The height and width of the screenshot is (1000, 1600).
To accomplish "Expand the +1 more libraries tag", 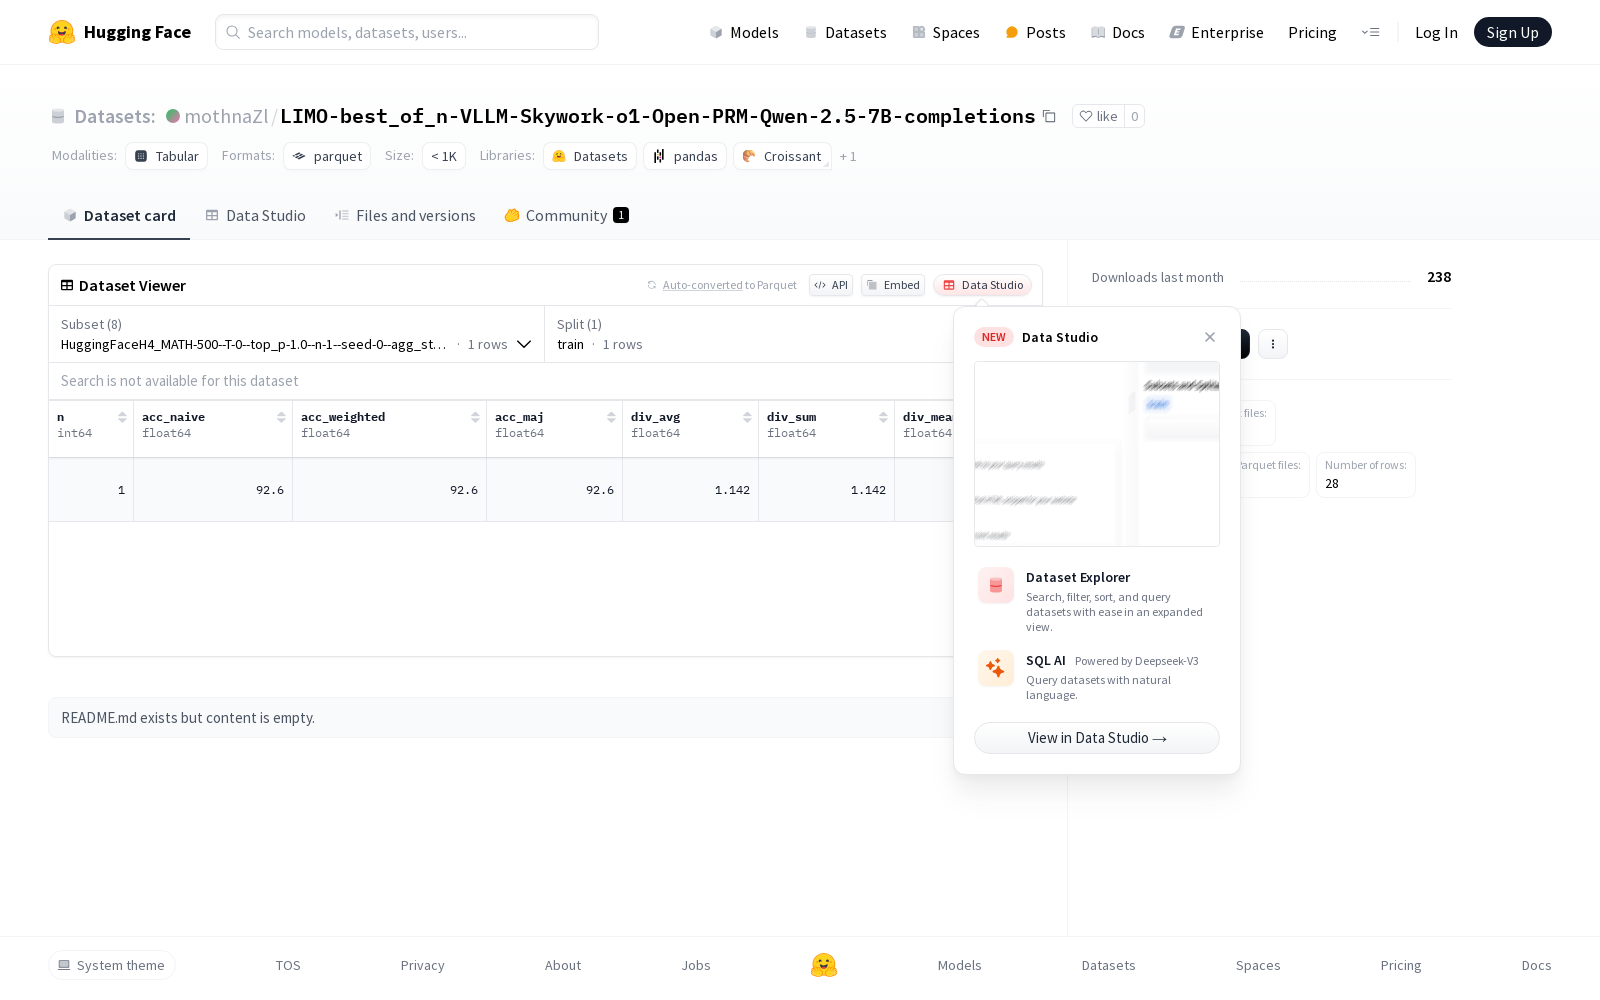I will tap(848, 156).
